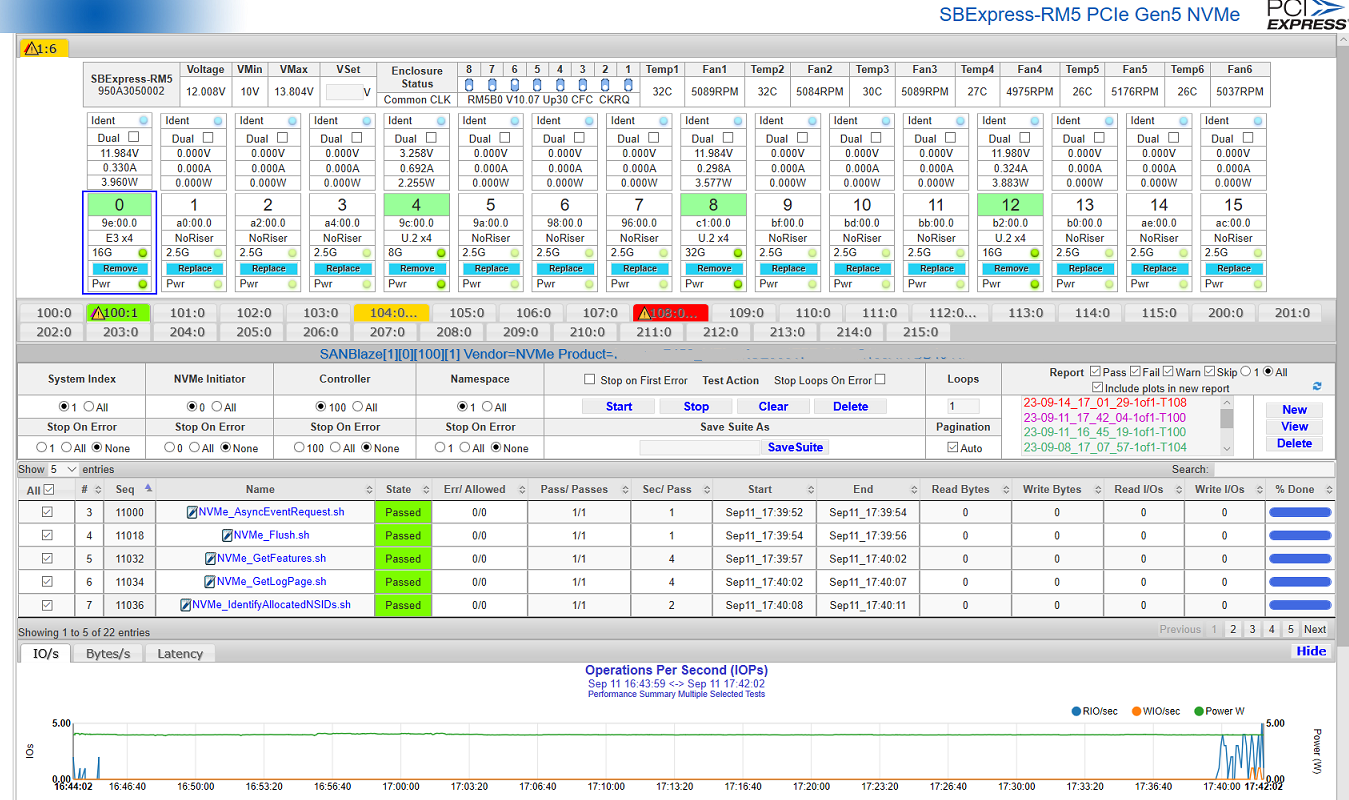1349x800 pixels.
Task: Click enclosure status indicator number 1
Action: (627, 84)
